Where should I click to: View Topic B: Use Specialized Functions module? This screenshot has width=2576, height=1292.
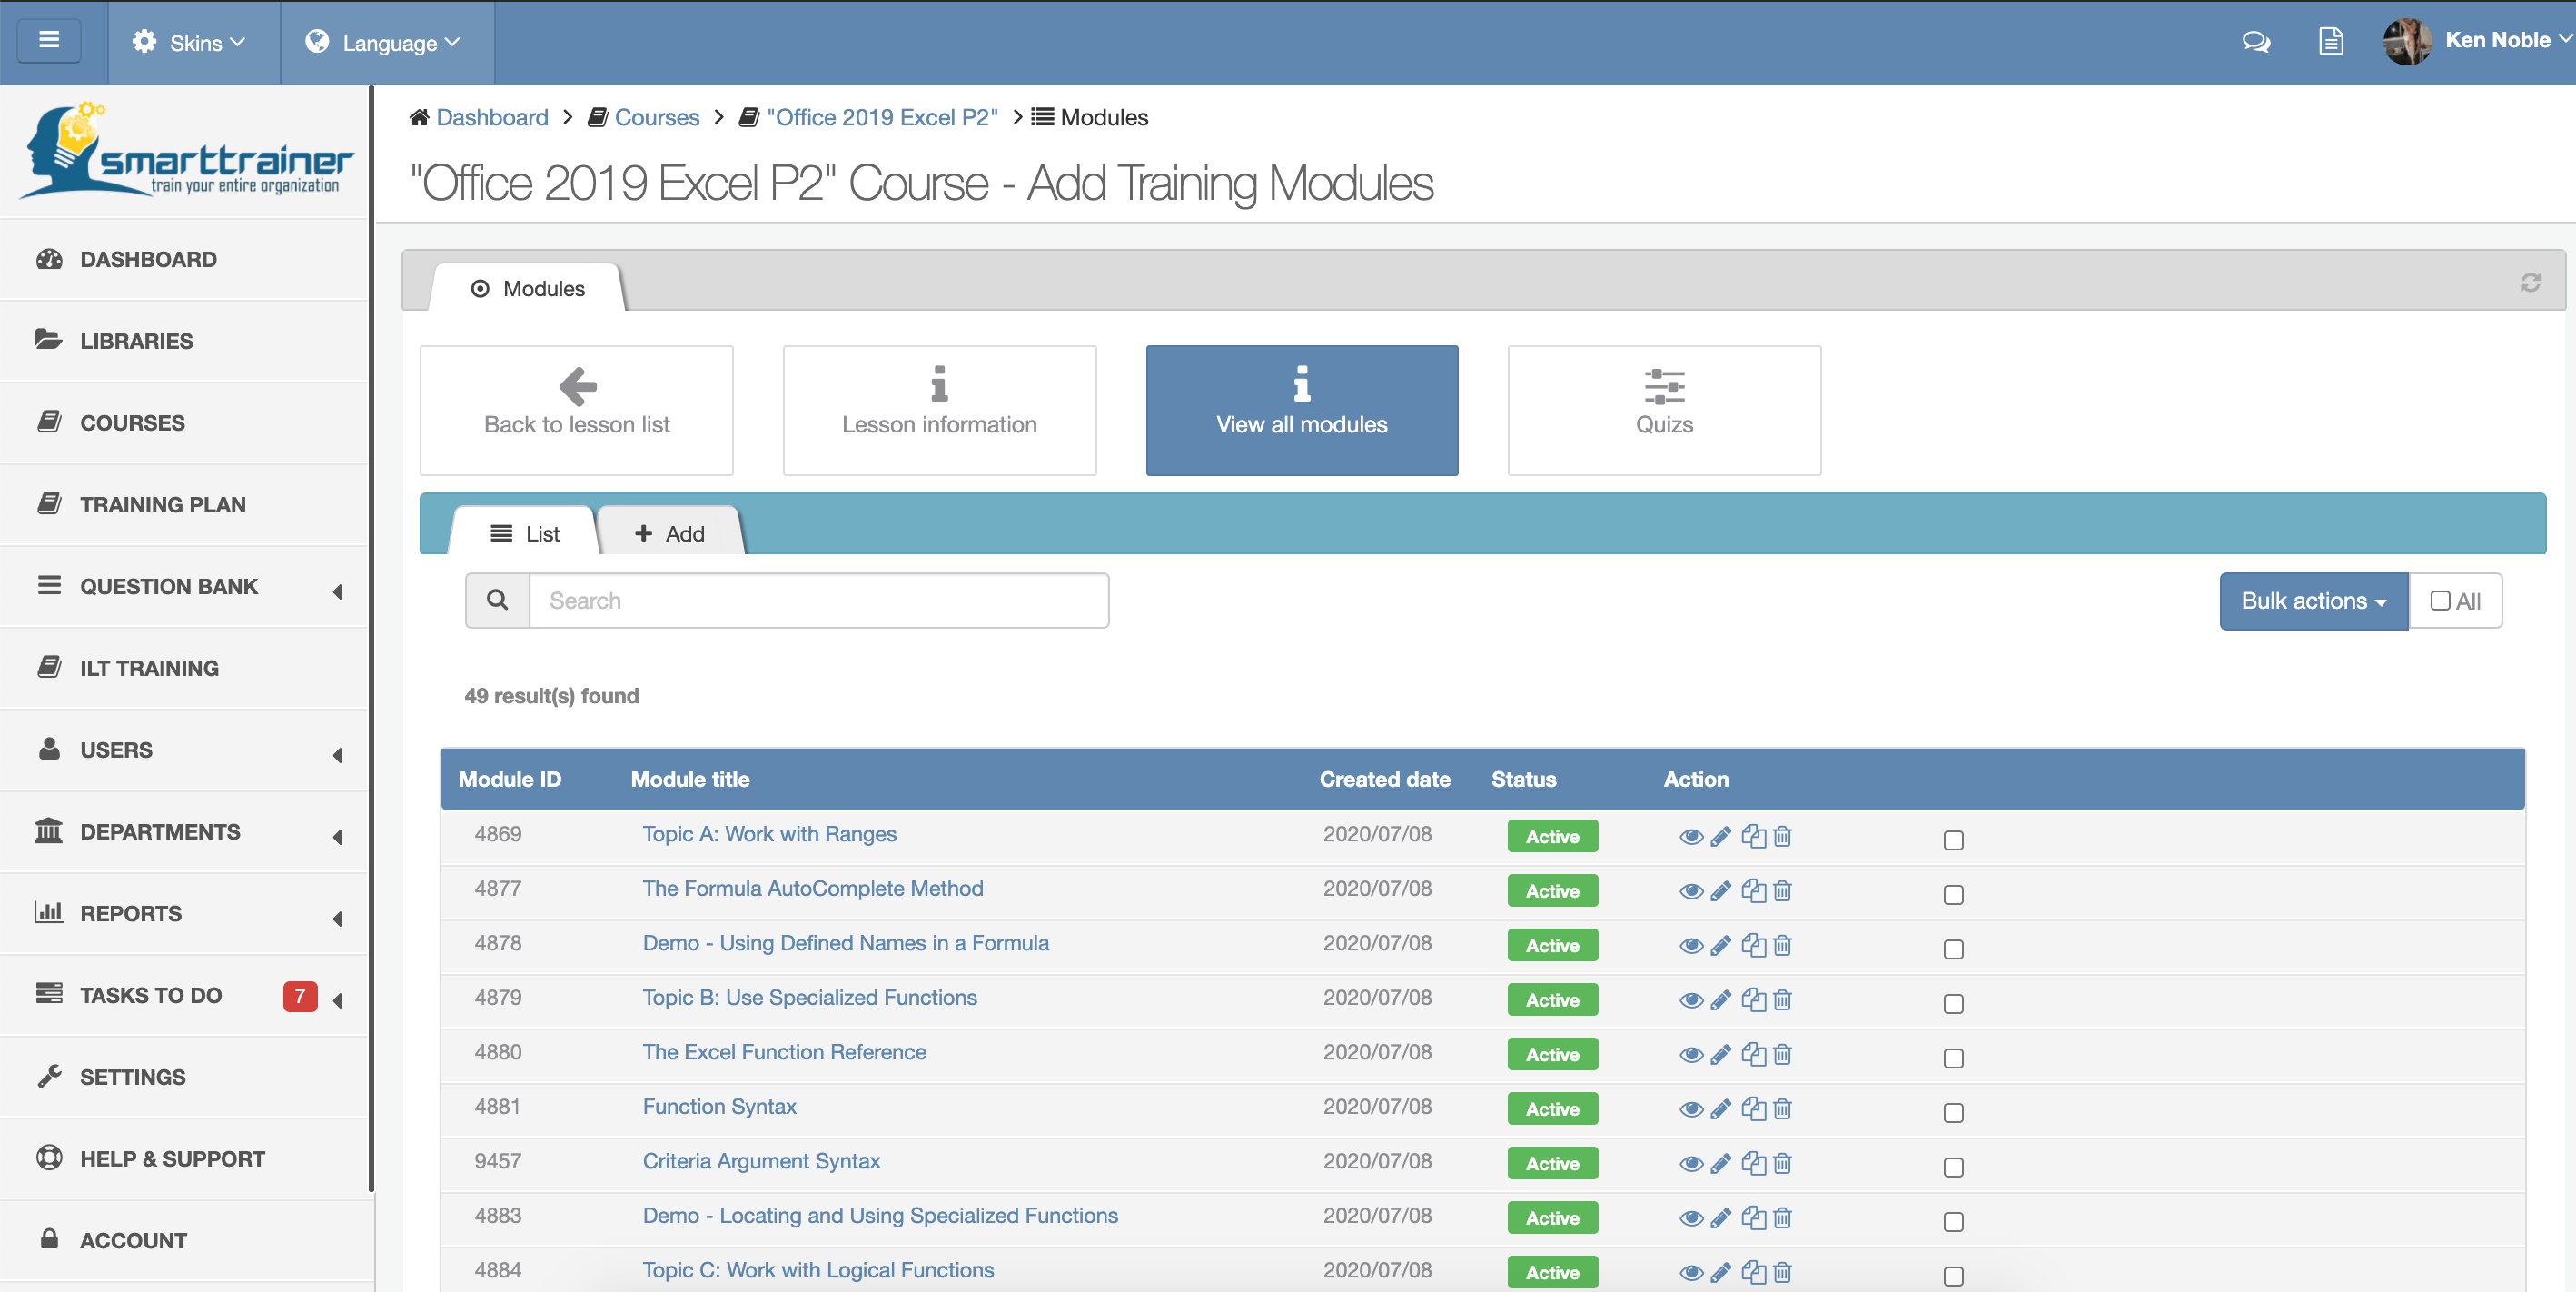click(1691, 1000)
